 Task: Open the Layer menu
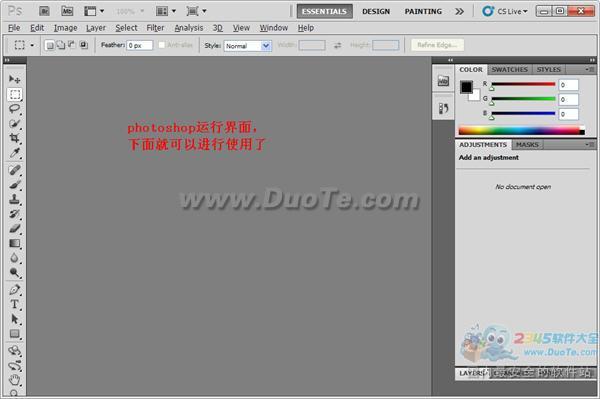[x=96, y=28]
